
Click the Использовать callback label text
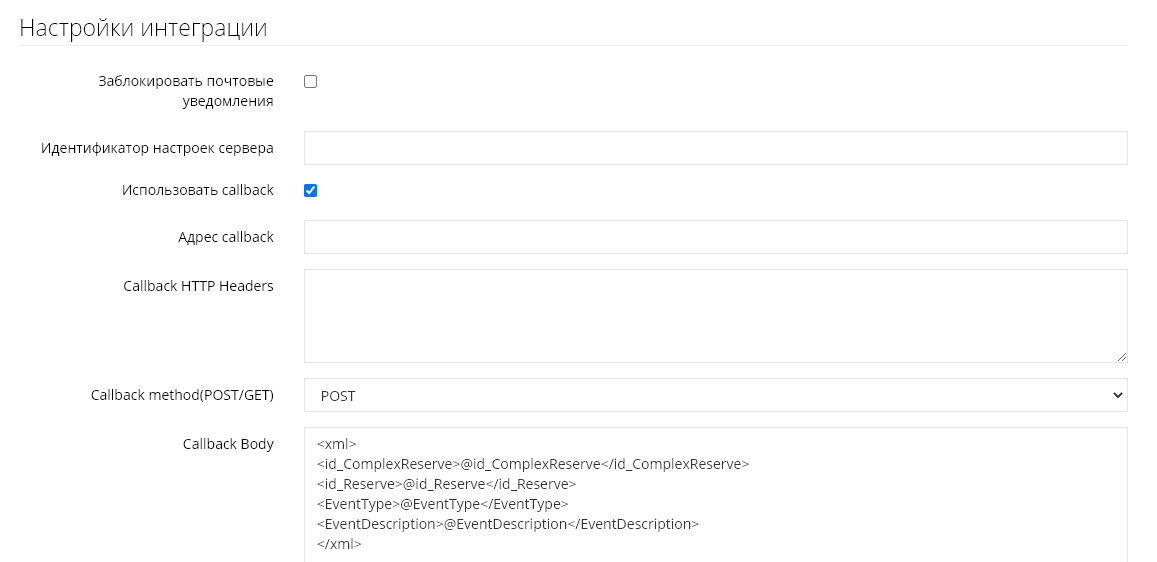coord(198,190)
